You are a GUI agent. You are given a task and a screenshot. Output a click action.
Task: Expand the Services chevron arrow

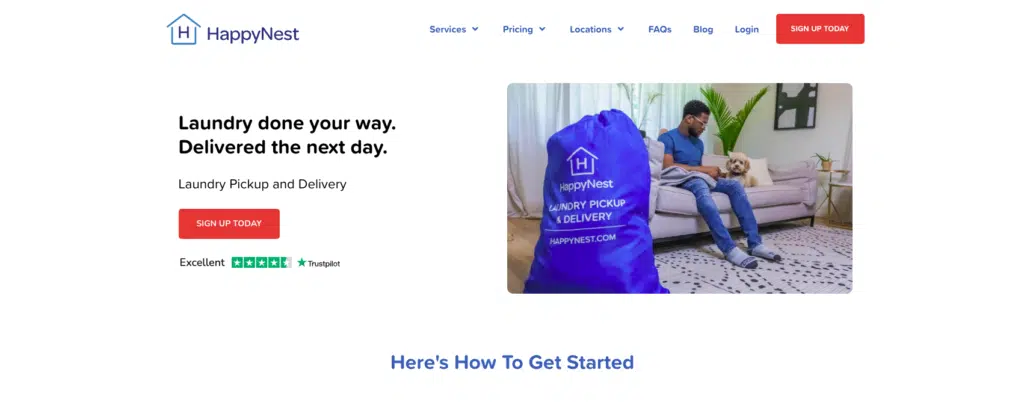point(475,29)
